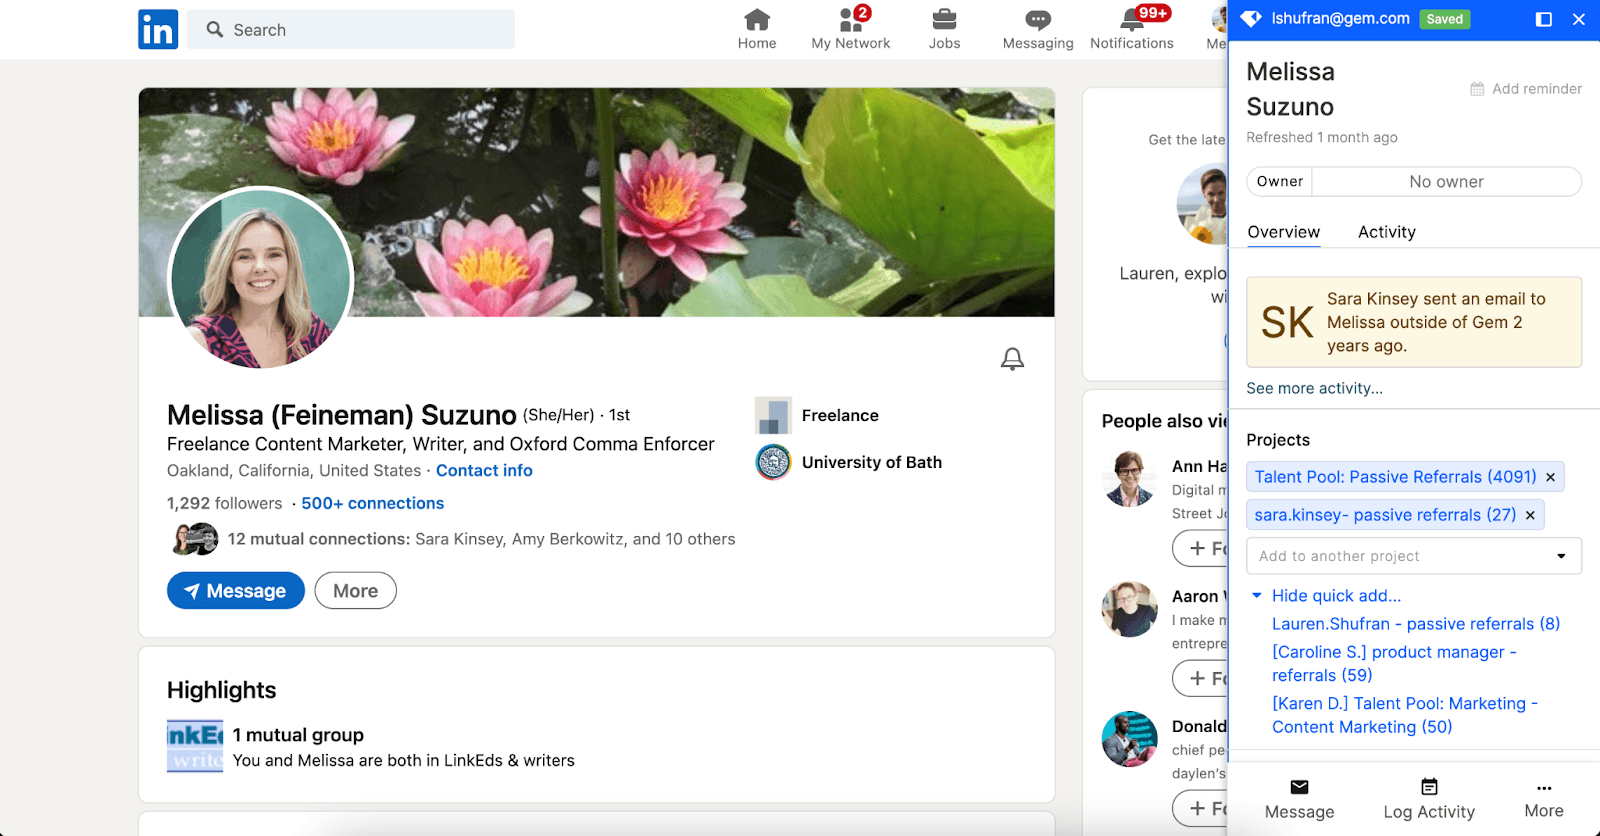Click the 1,292 followers text
The image size is (1600, 836).
225,503
